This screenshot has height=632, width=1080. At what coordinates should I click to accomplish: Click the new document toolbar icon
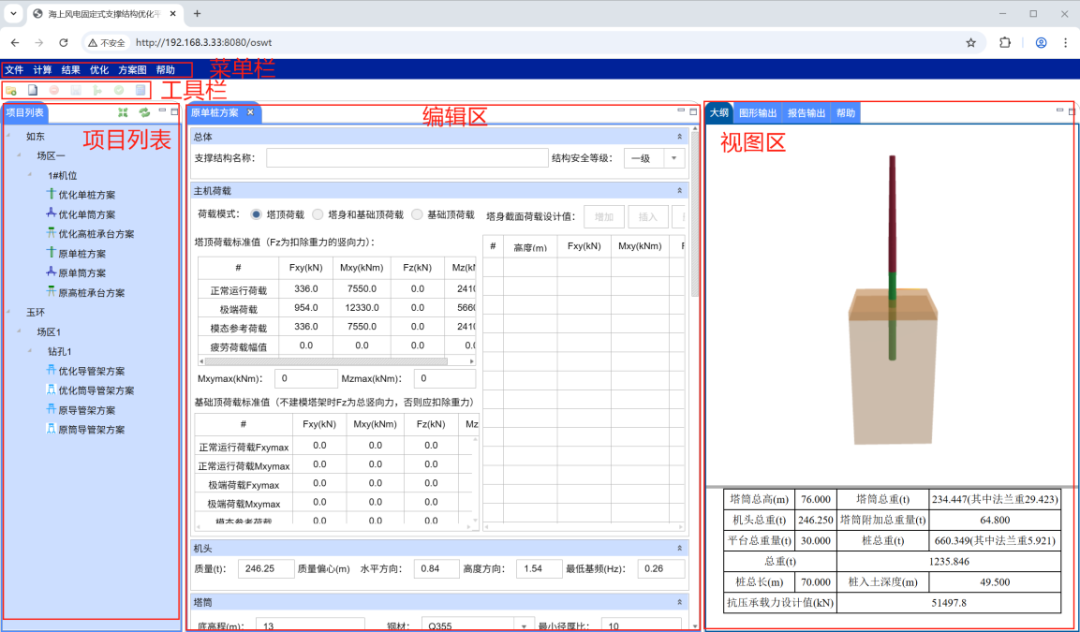point(32,90)
